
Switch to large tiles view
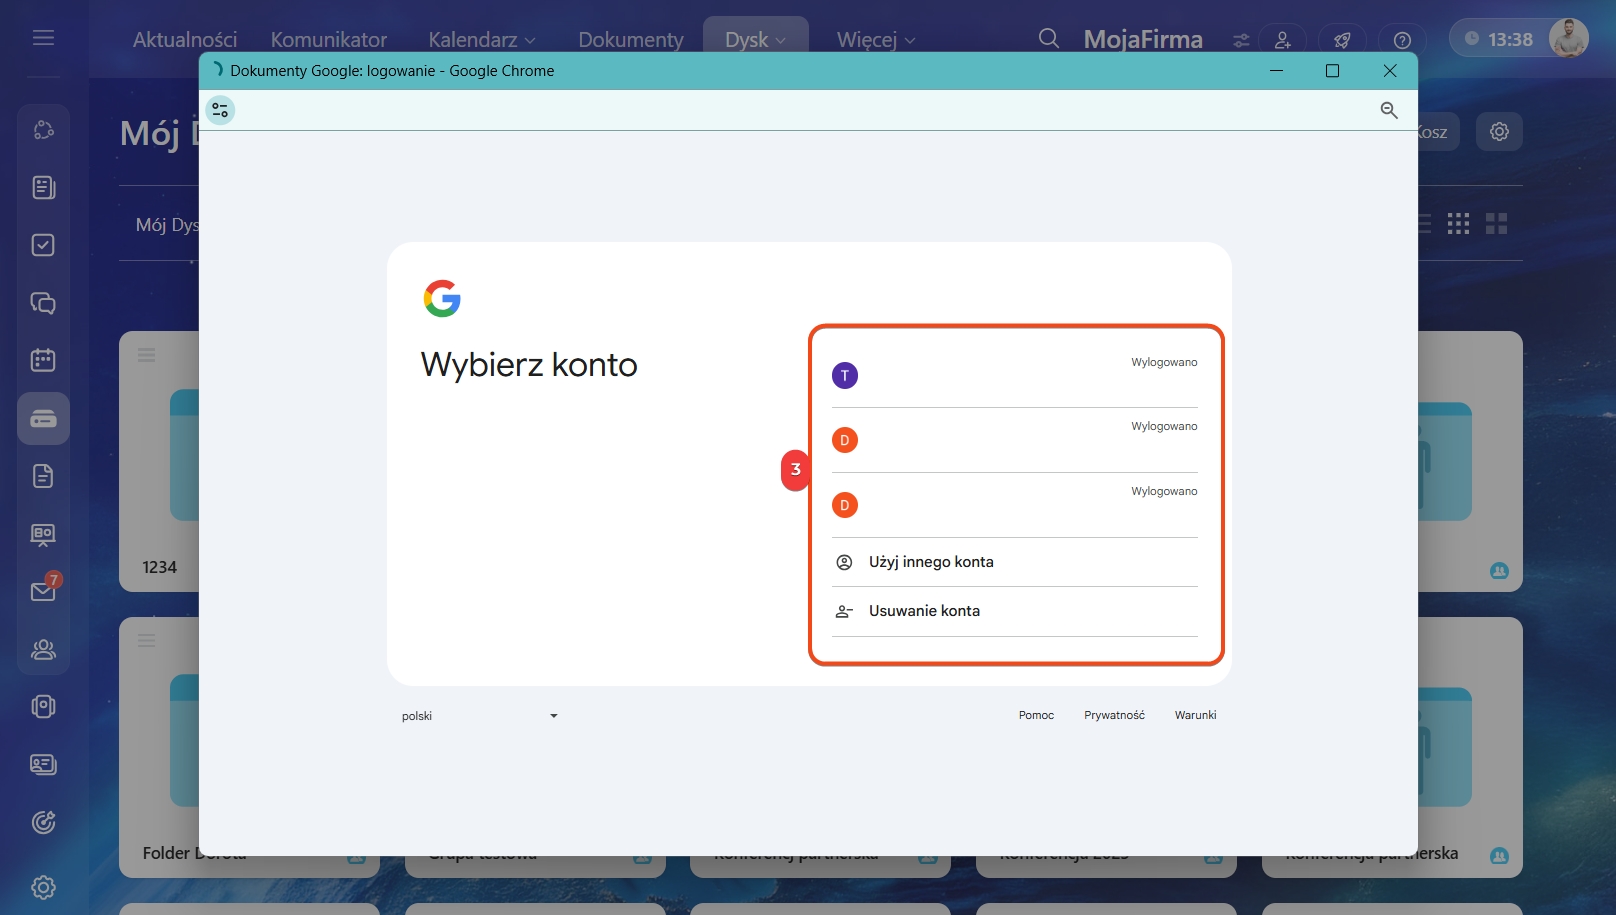(x=1496, y=224)
